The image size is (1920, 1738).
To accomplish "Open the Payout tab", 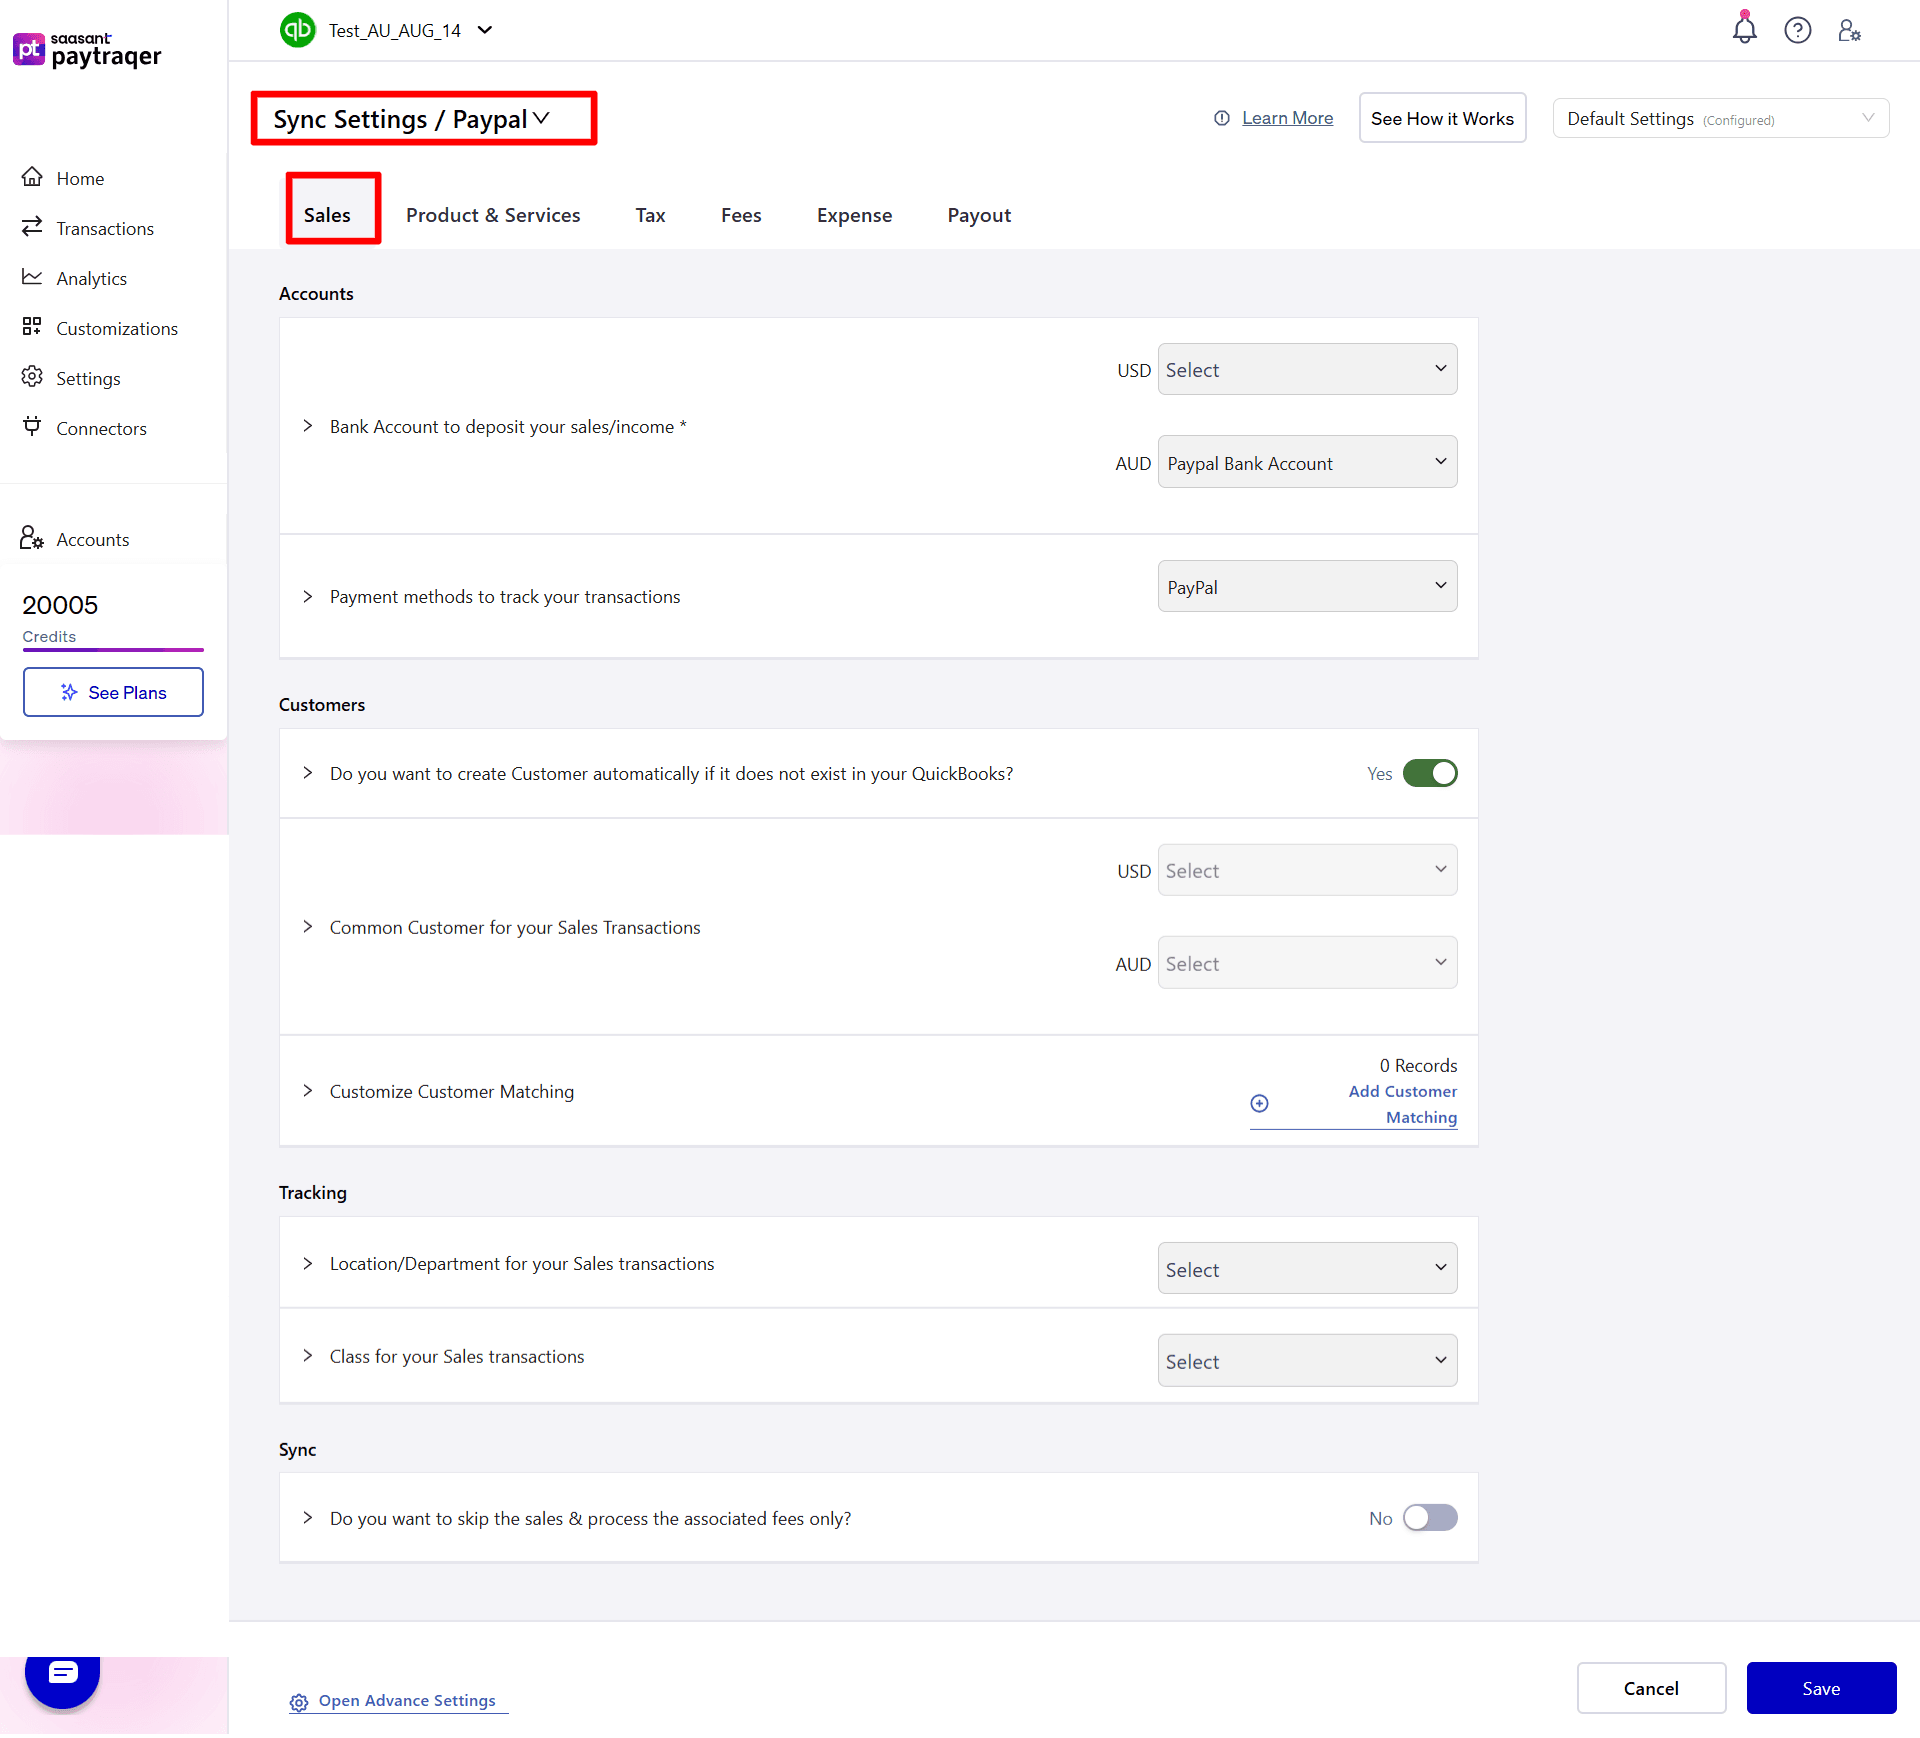I will click(x=978, y=215).
